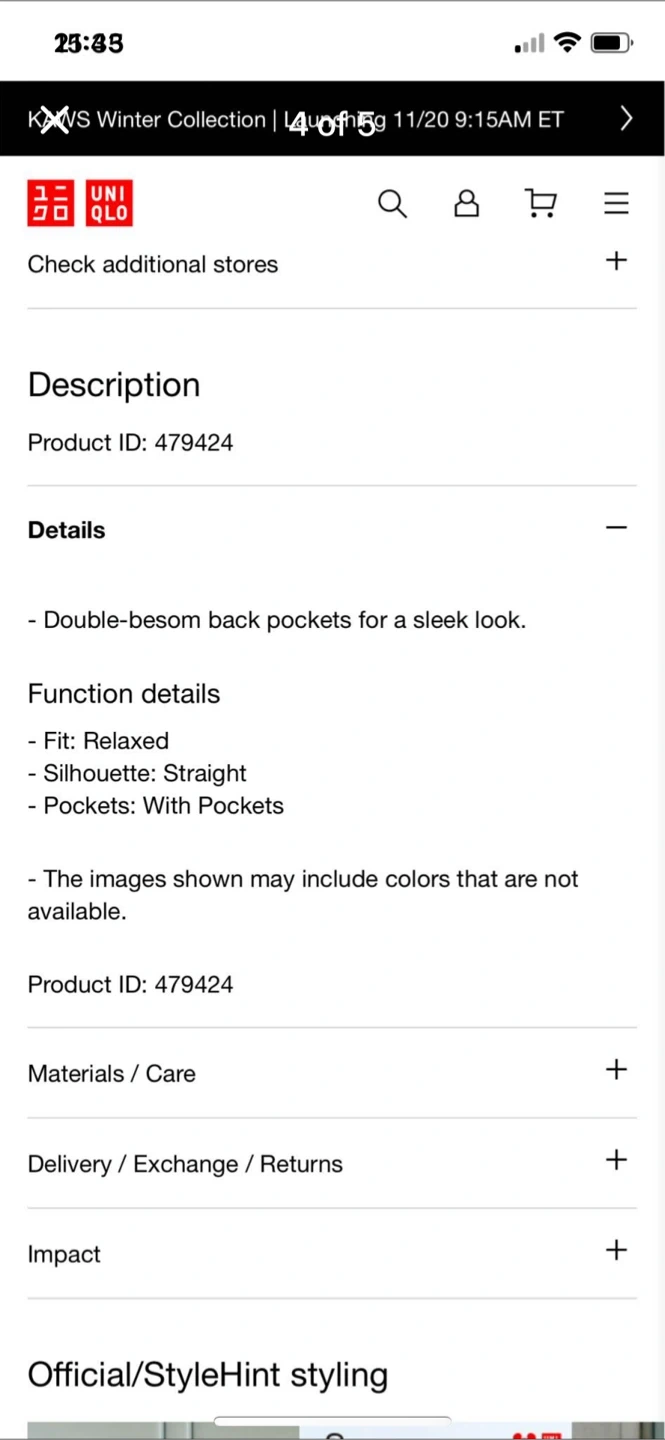This screenshot has height=1440, width=665.
Task: Open the hamburger menu
Action: [616, 204]
